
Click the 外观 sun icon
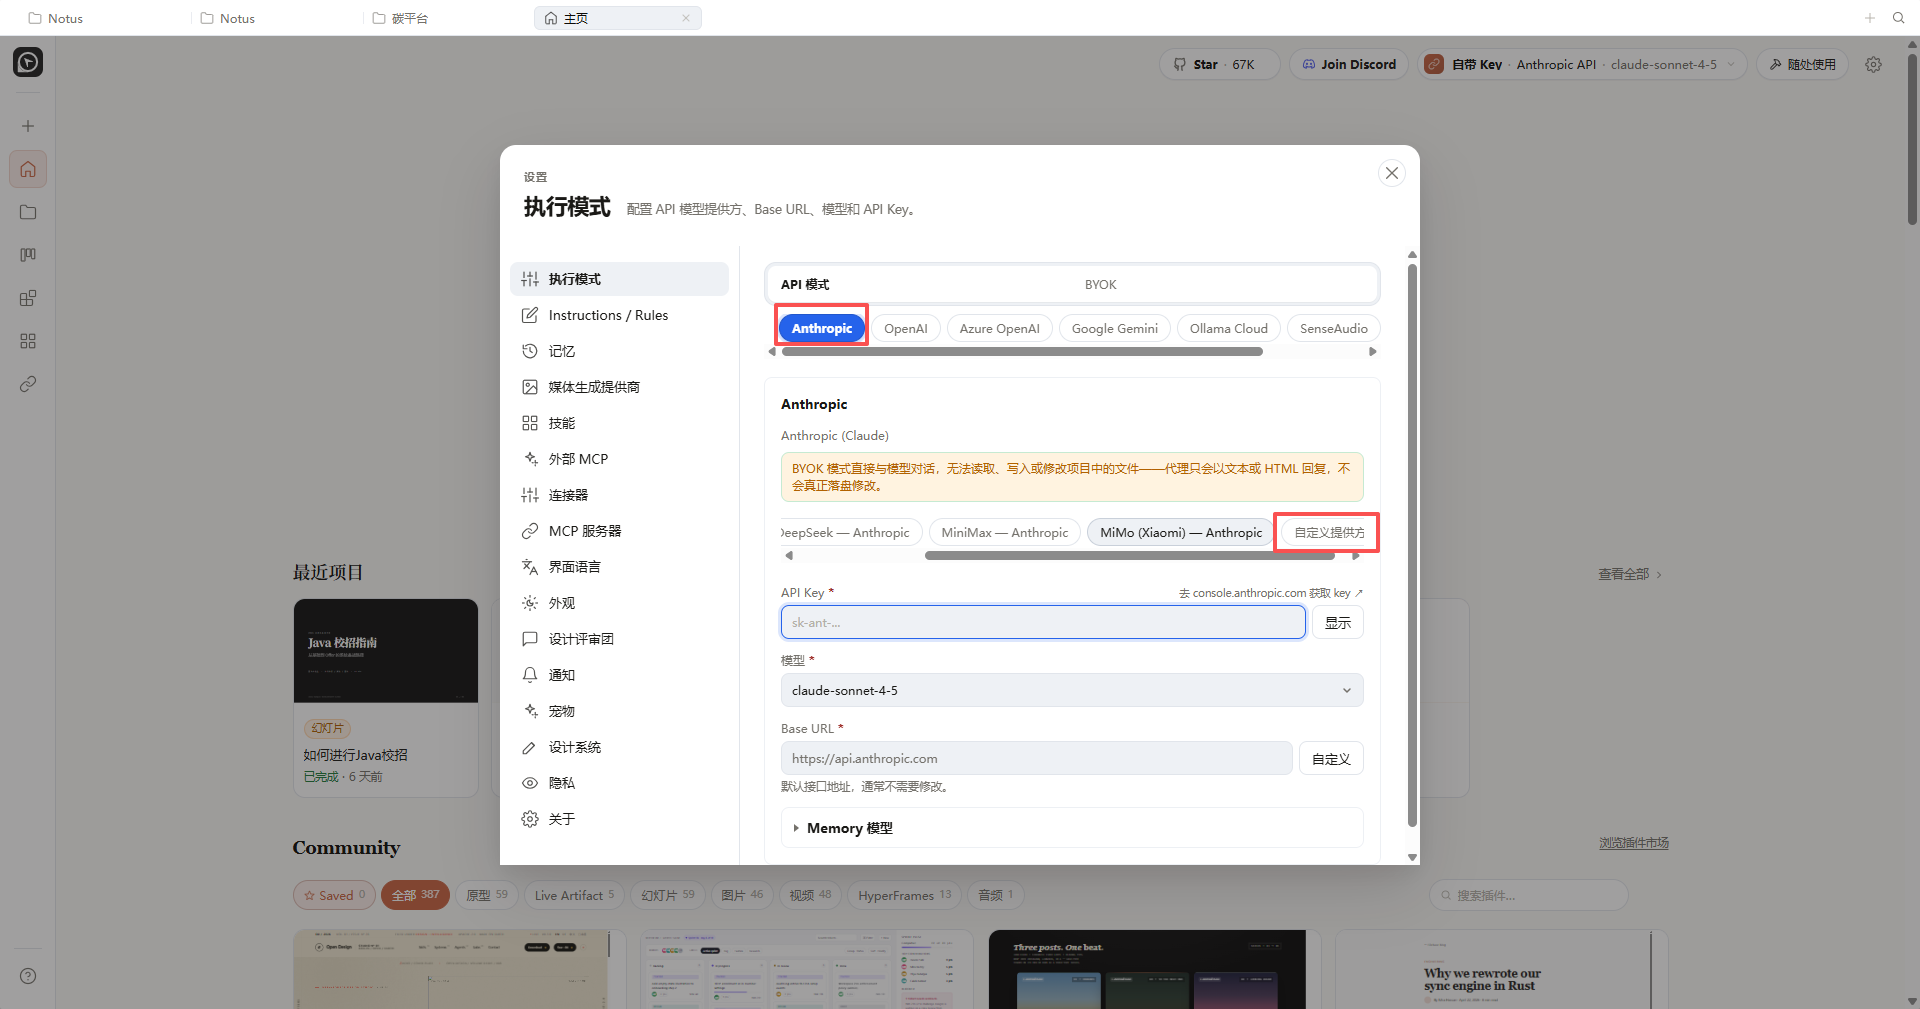click(x=530, y=603)
